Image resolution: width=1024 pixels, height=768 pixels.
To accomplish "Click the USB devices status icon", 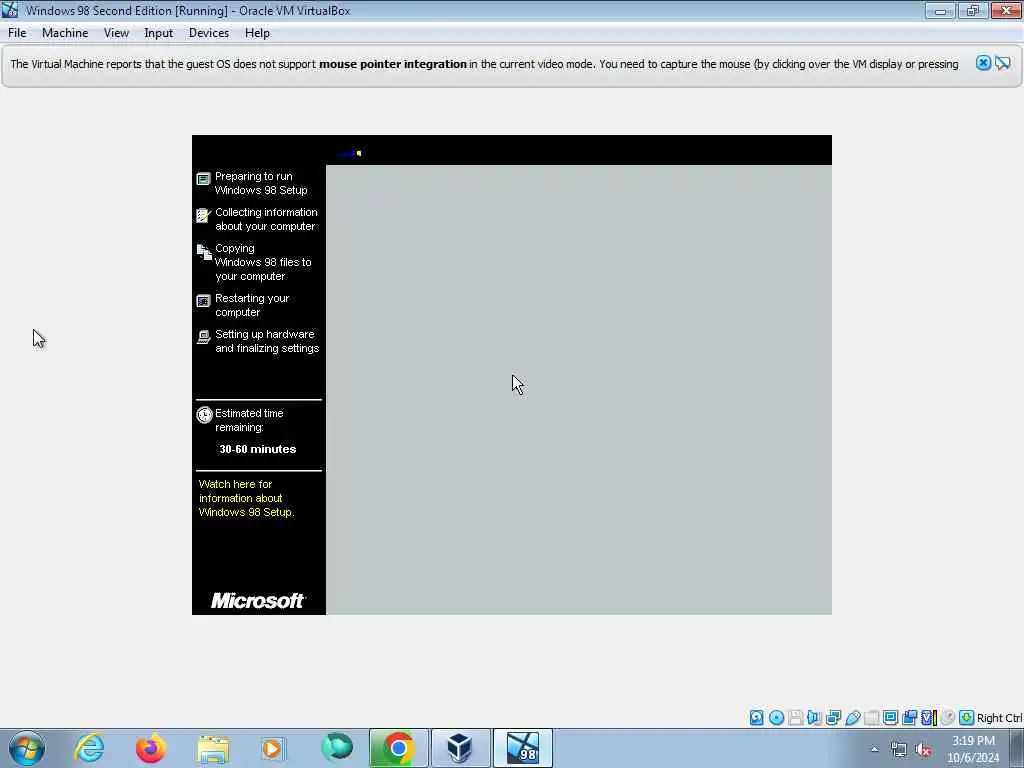I will [x=853, y=718].
